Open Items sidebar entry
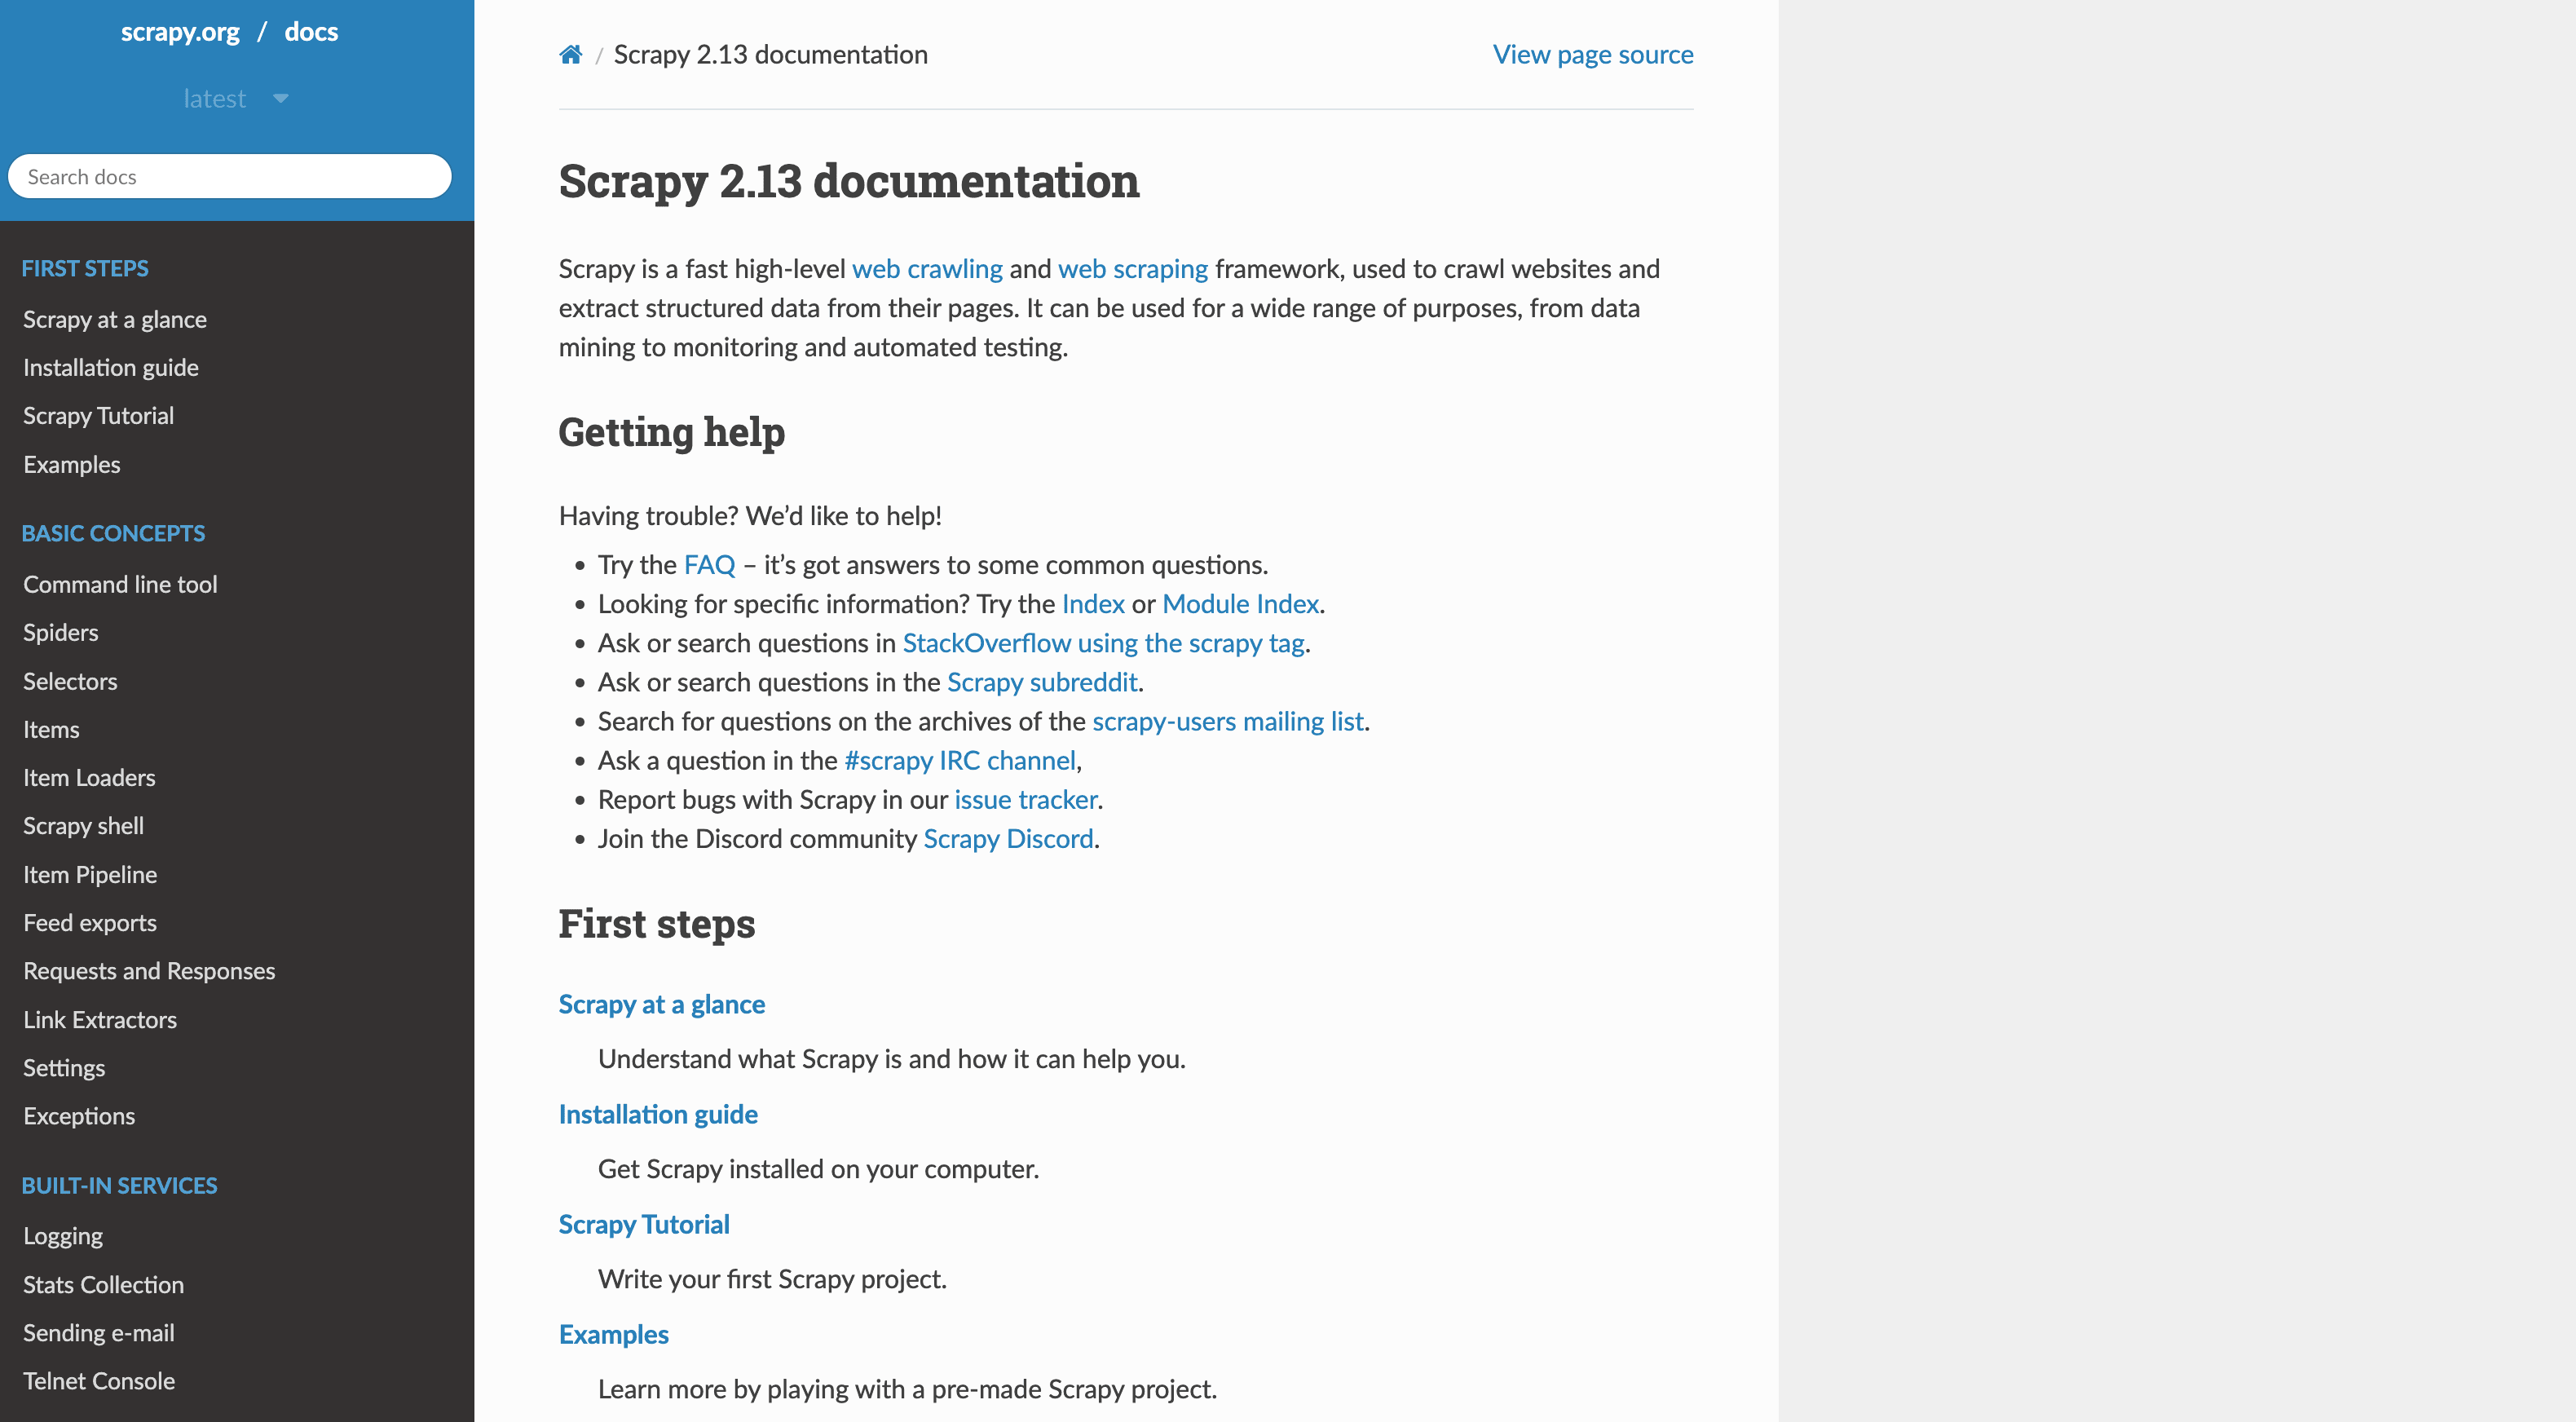The height and width of the screenshot is (1422, 2576). [51, 729]
